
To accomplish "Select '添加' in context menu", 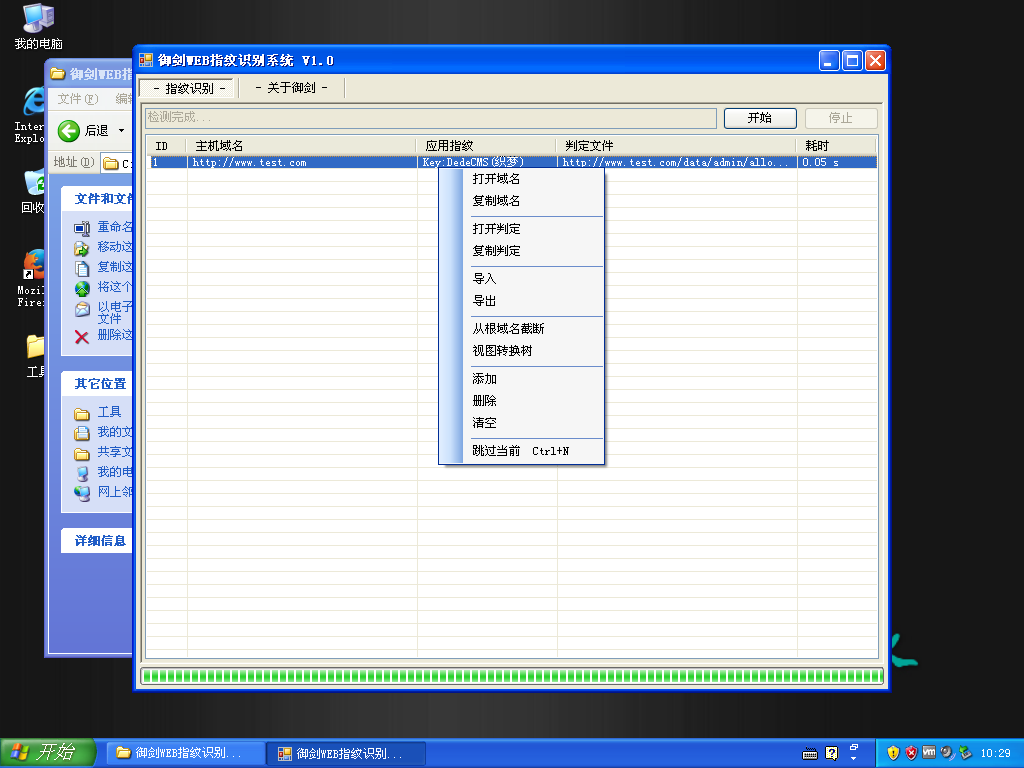I will [x=484, y=379].
